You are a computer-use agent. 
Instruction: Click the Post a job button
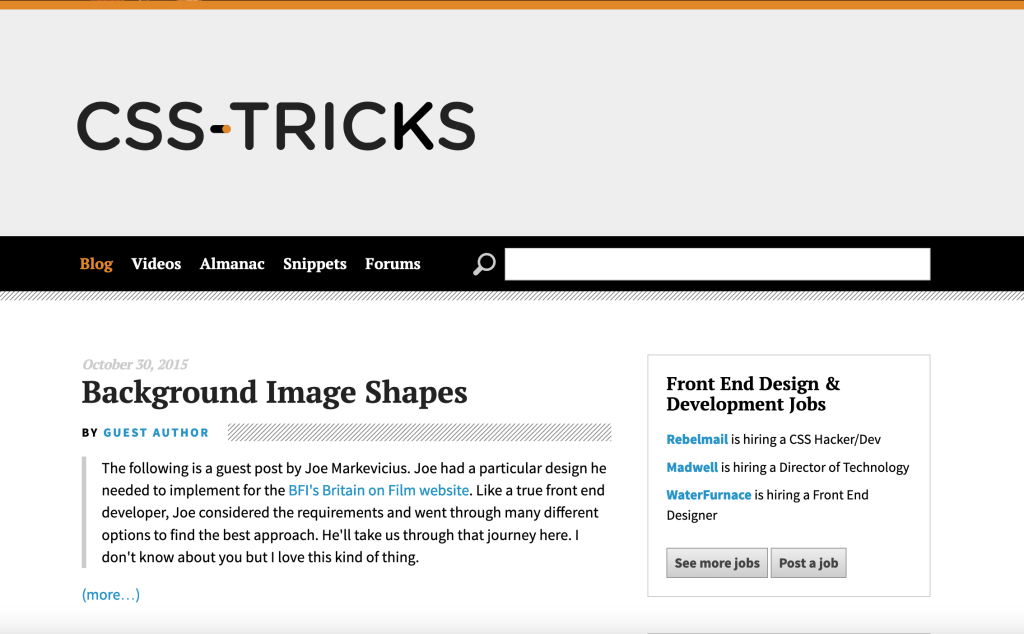(x=808, y=563)
